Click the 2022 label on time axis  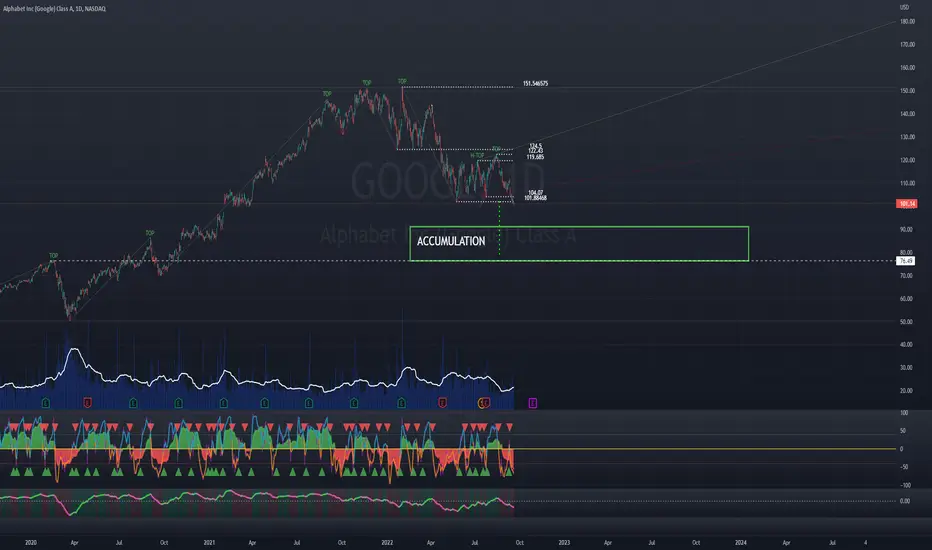[x=387, y=542]
